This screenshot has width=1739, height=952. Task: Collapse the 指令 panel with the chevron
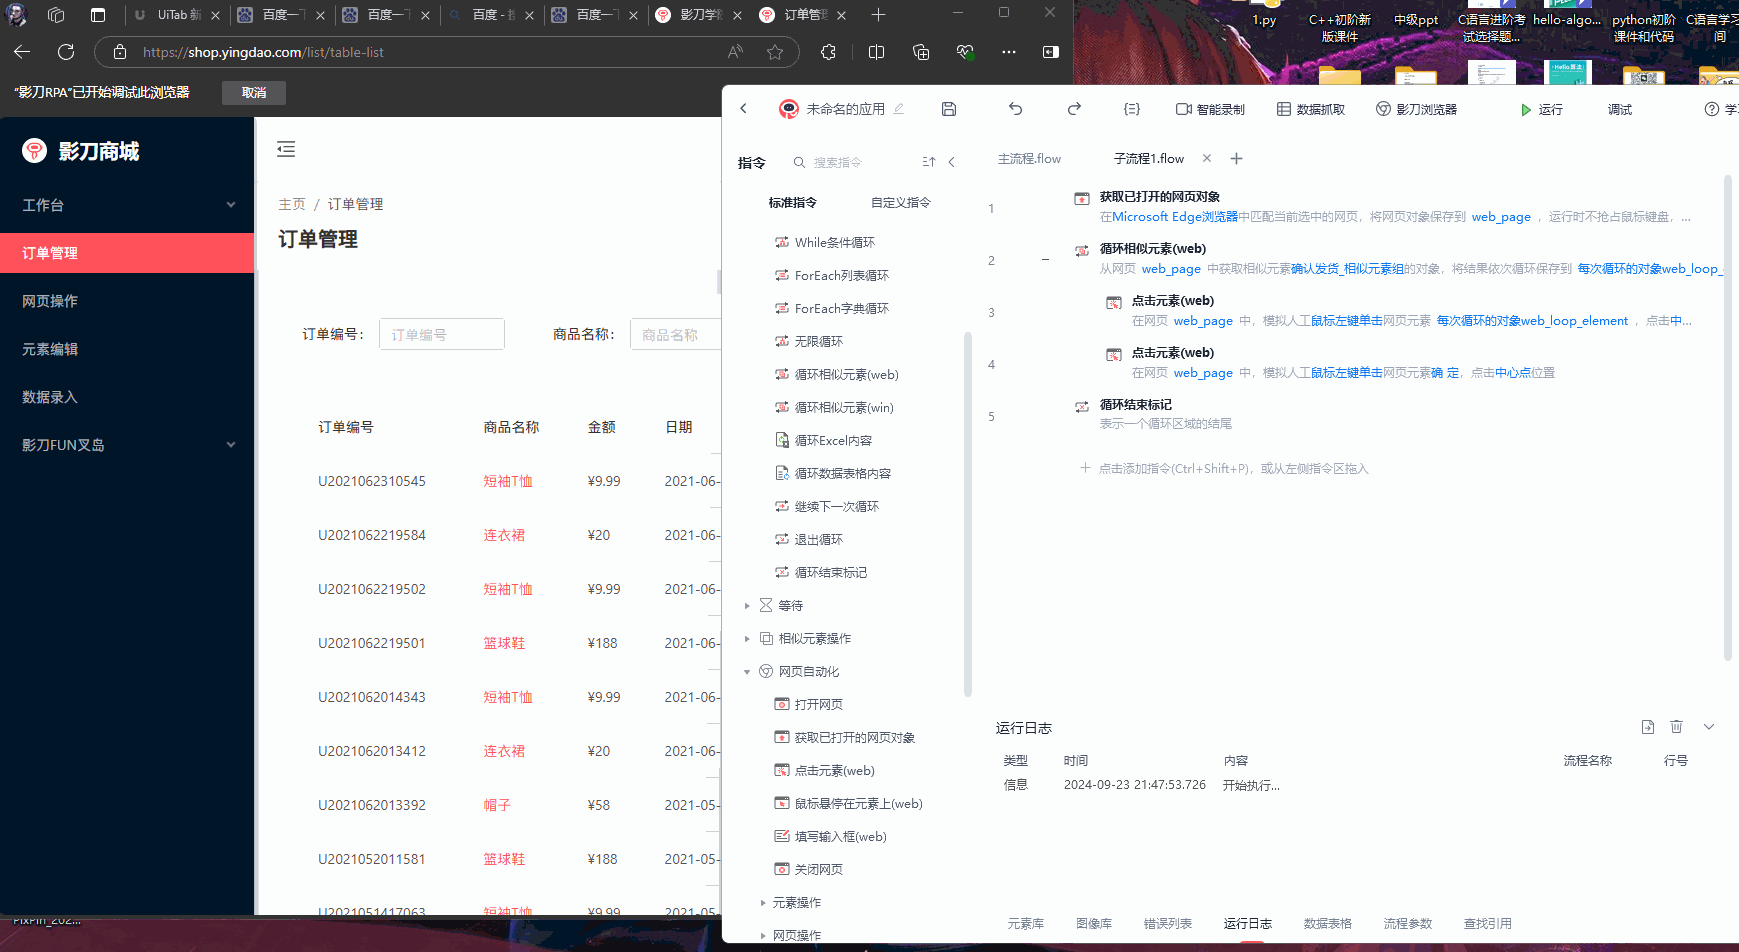point(951,162)
